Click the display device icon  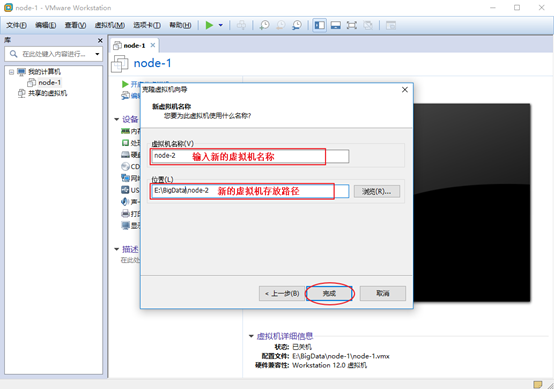[125, 225]
